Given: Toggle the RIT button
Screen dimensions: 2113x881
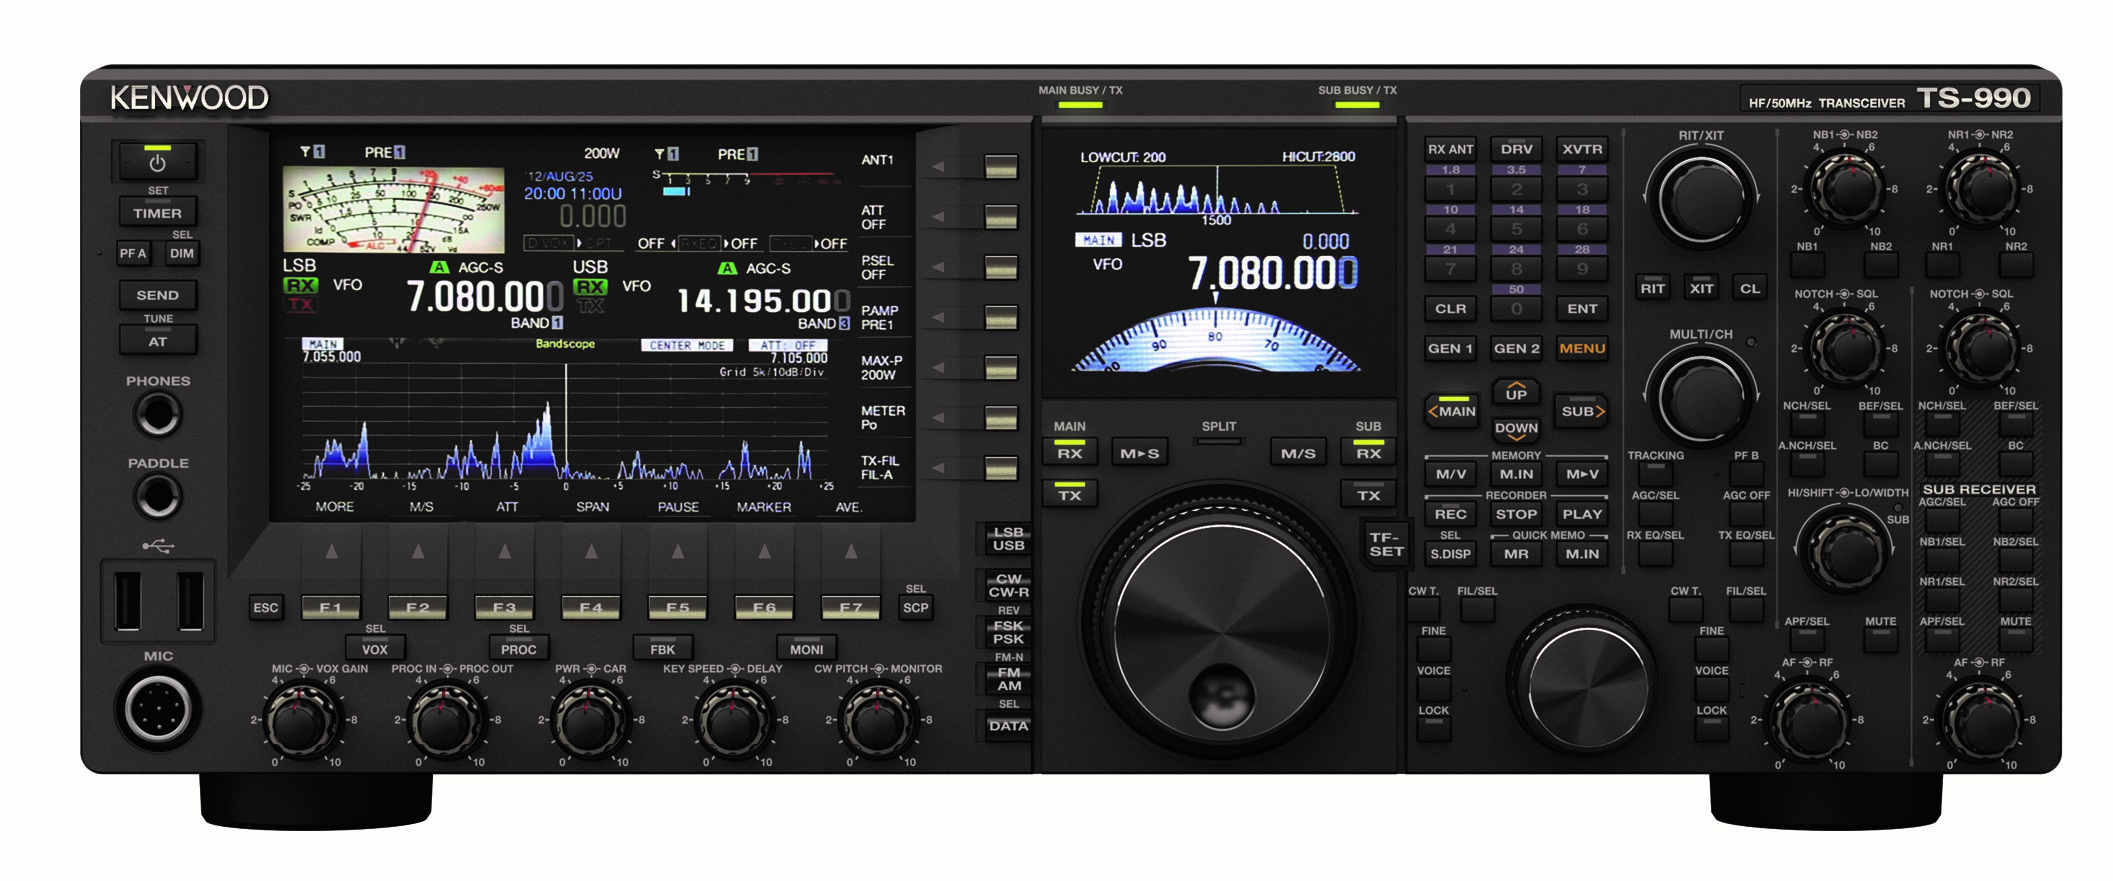Looking at the screenshot, I should point(1652,288).
